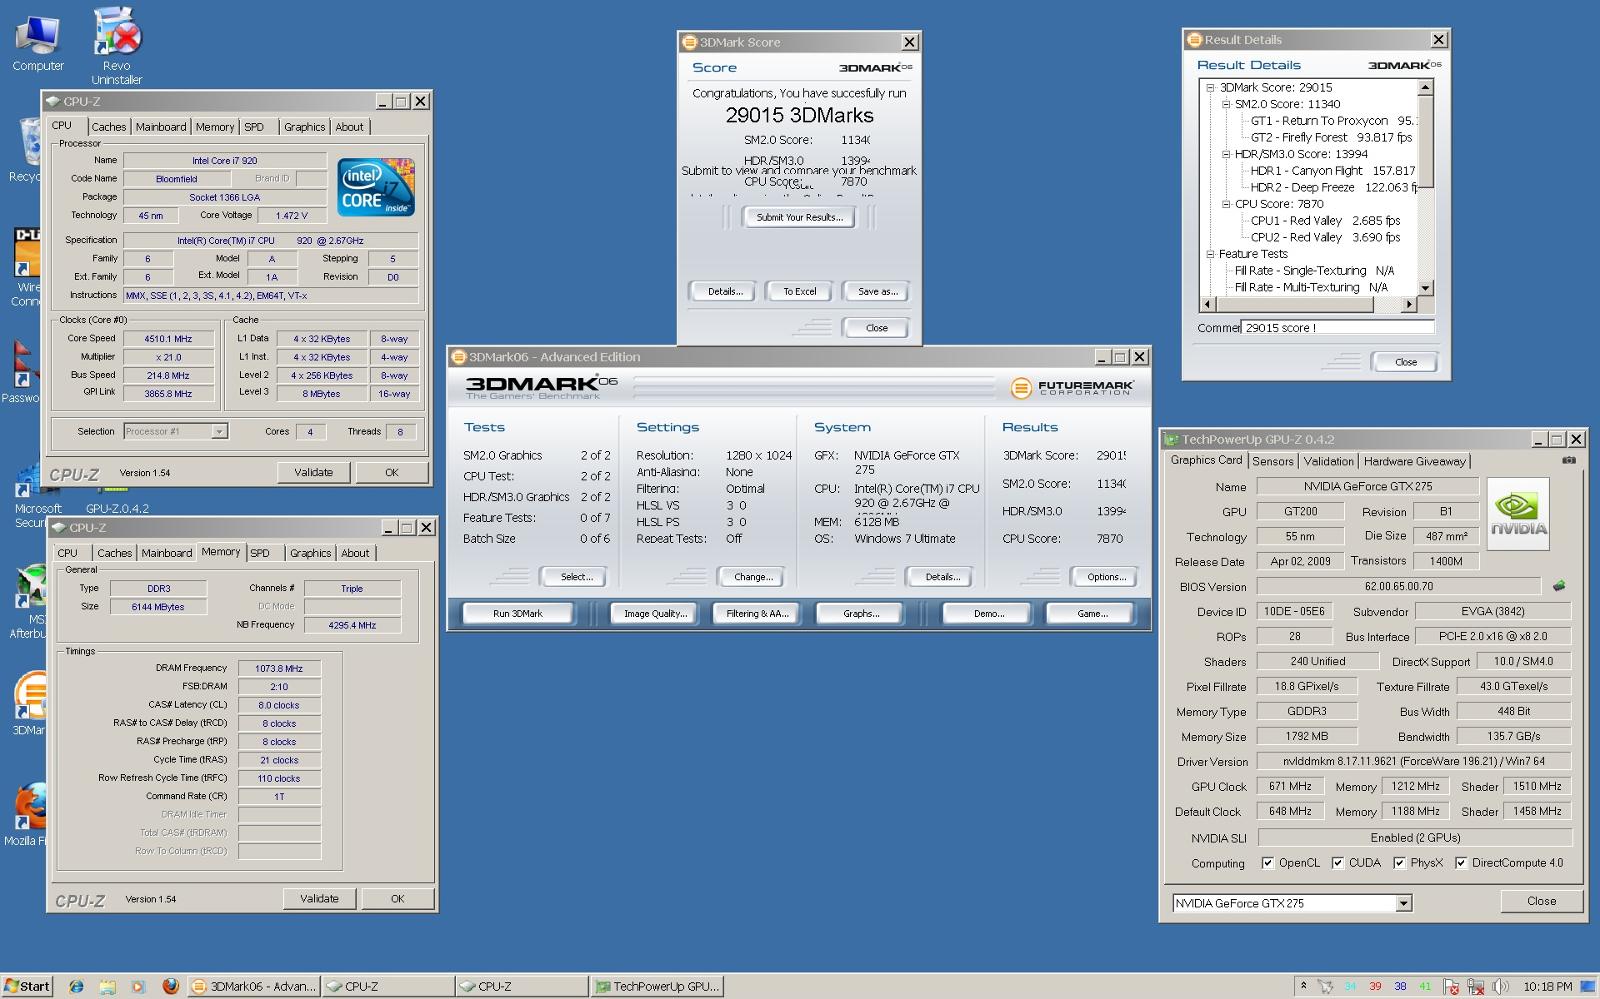Collapse the Feature Tests tree node
Screen dimensions: 1600x999
pyautogui.click(x=1210, y=254)
